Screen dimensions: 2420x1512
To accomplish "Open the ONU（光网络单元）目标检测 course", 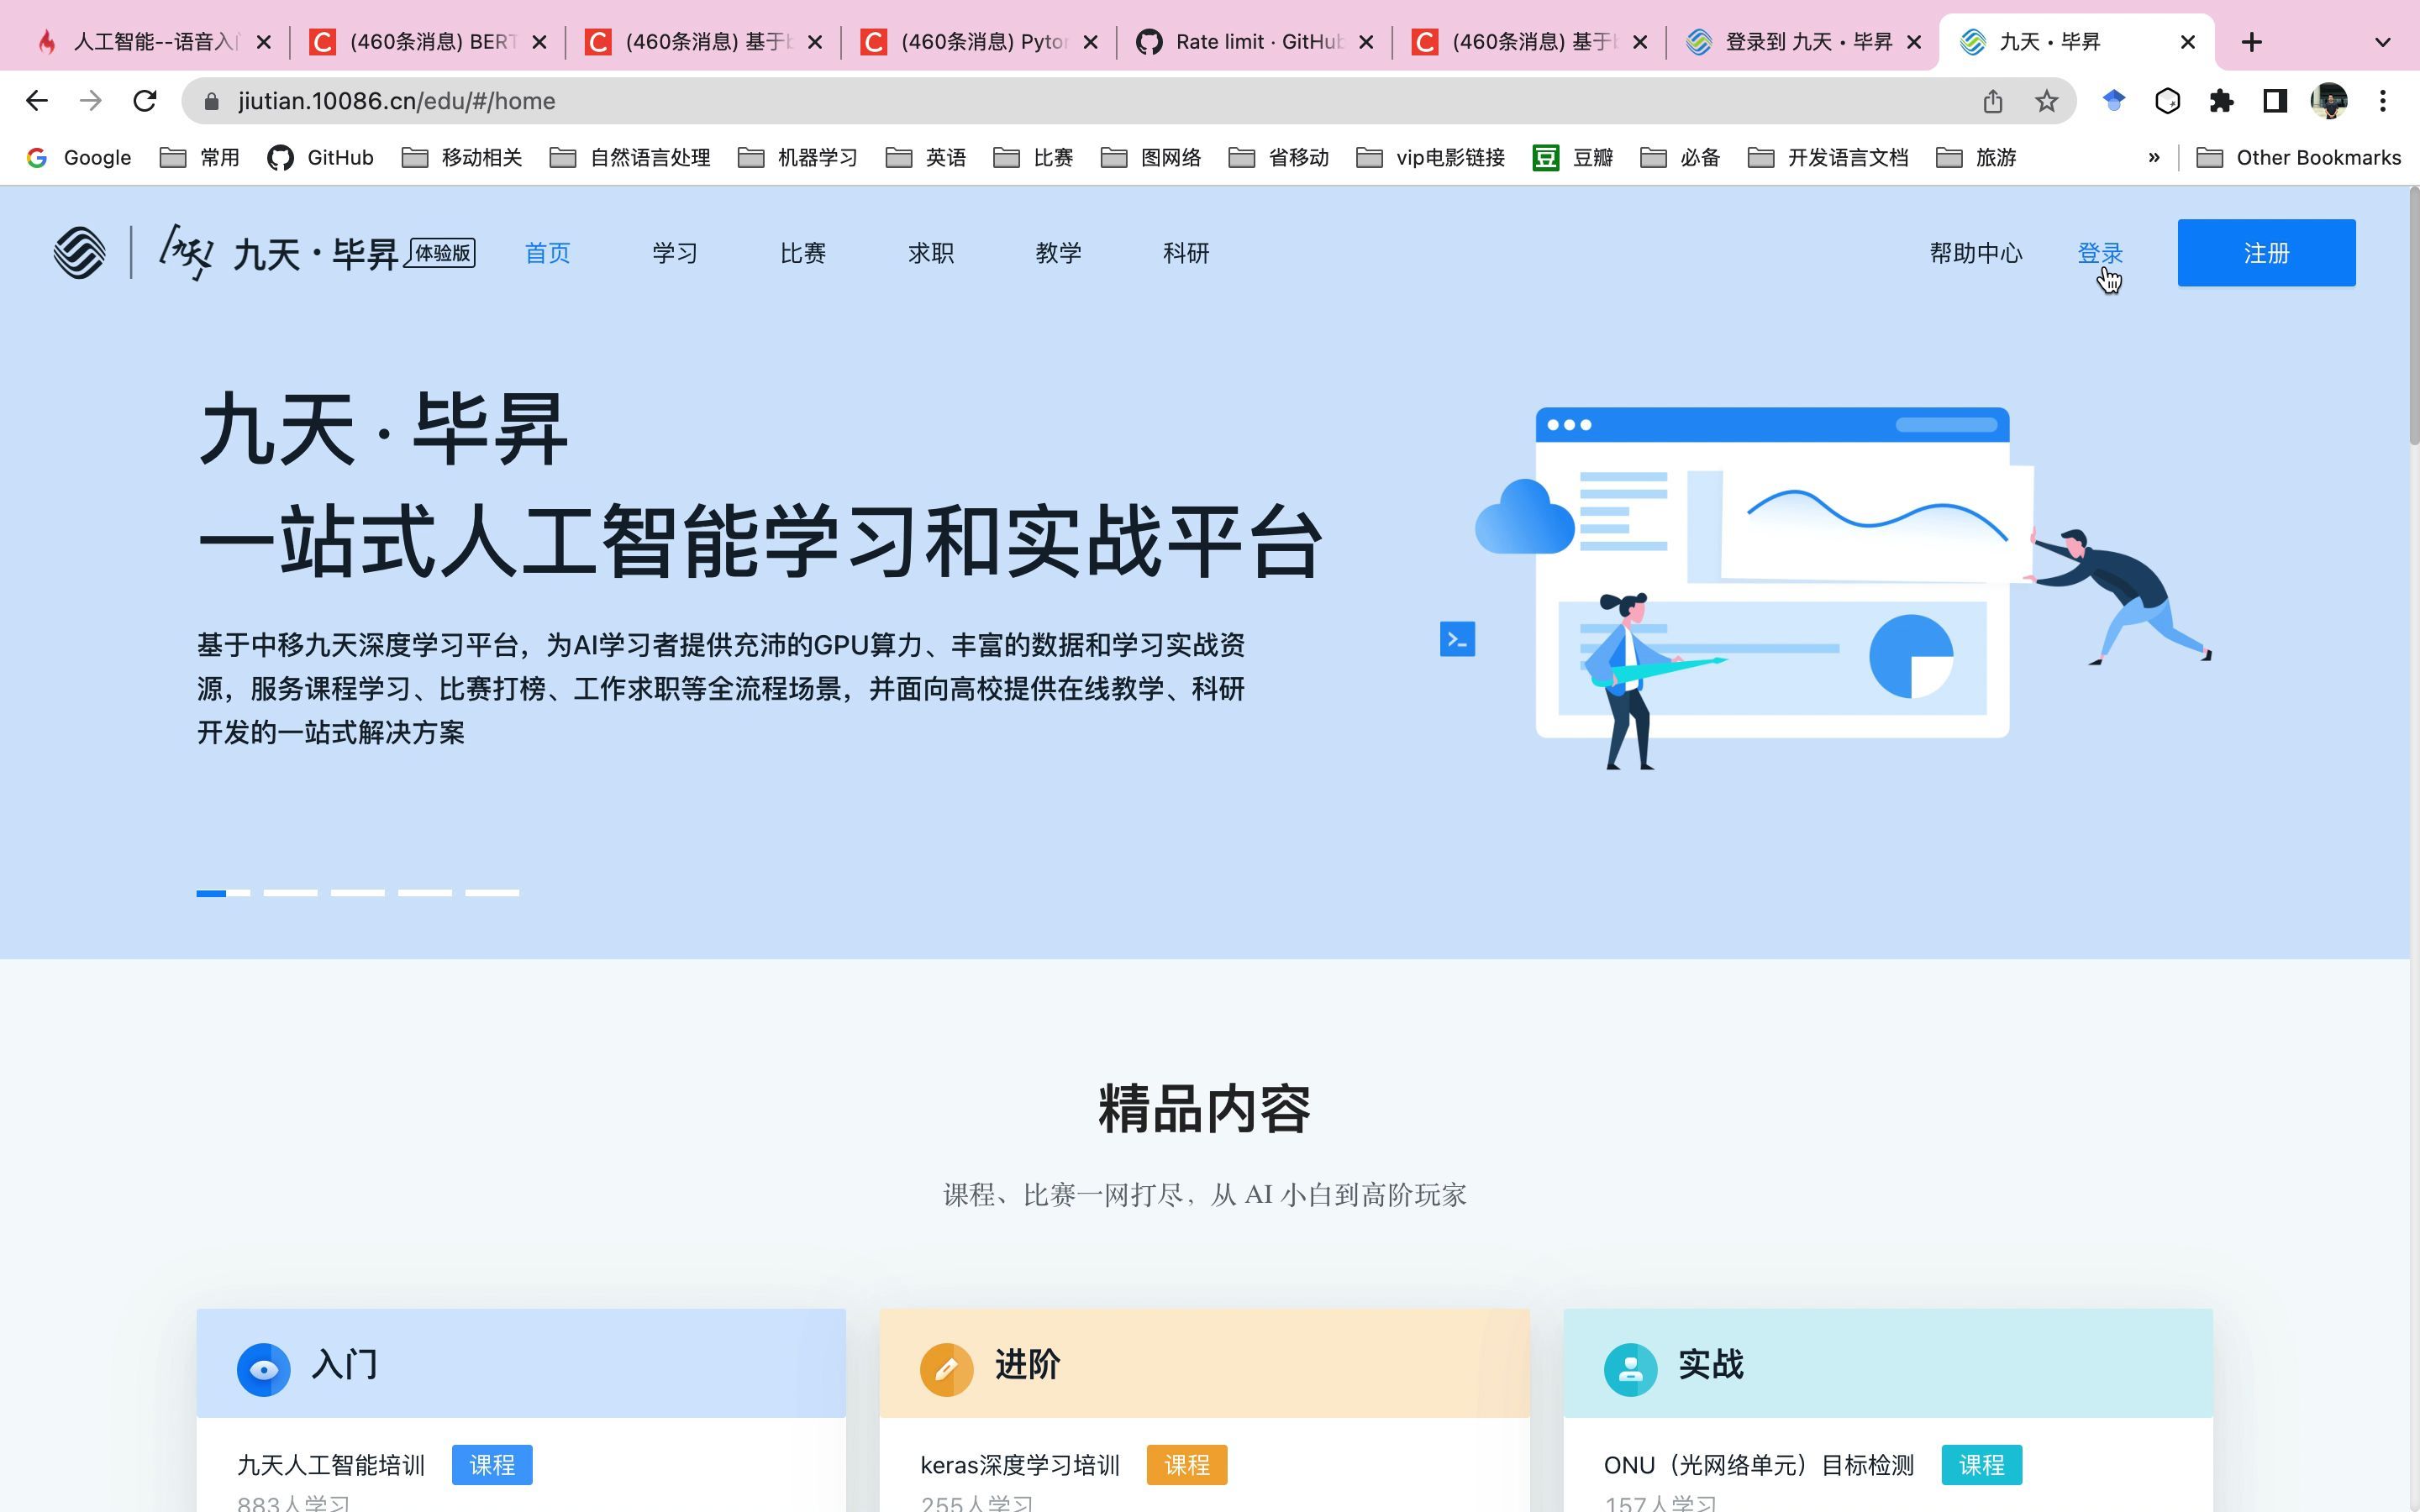I will [x=1759, y=1465].
